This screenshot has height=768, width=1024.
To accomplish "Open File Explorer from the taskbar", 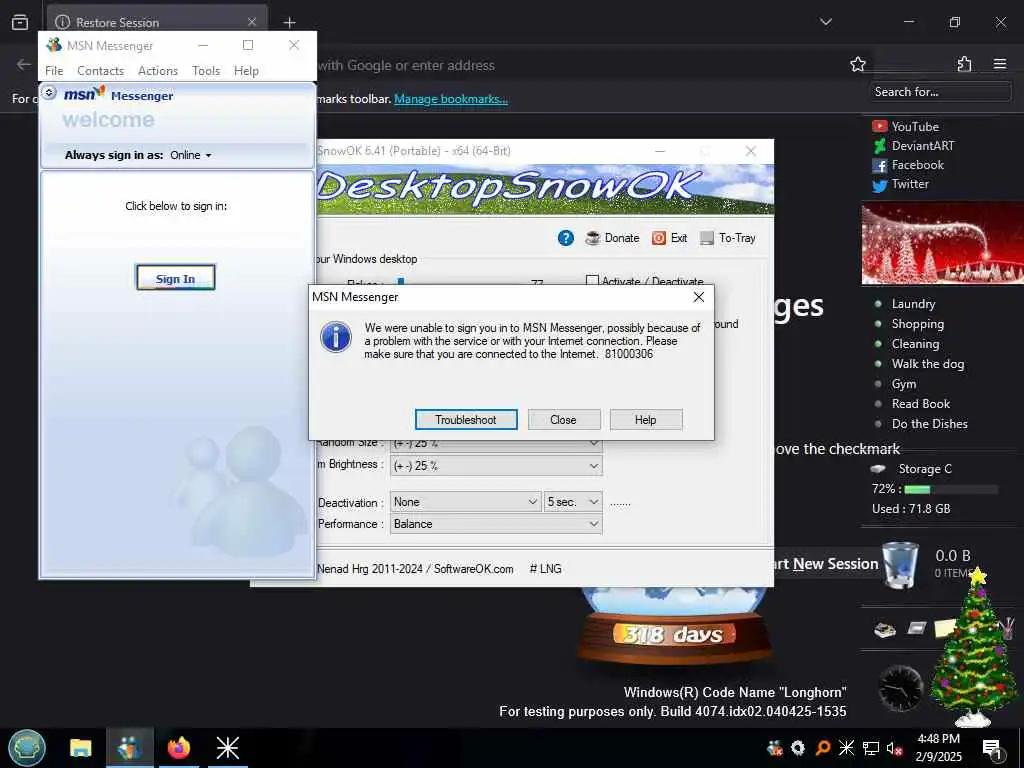I will coord(81,748).
